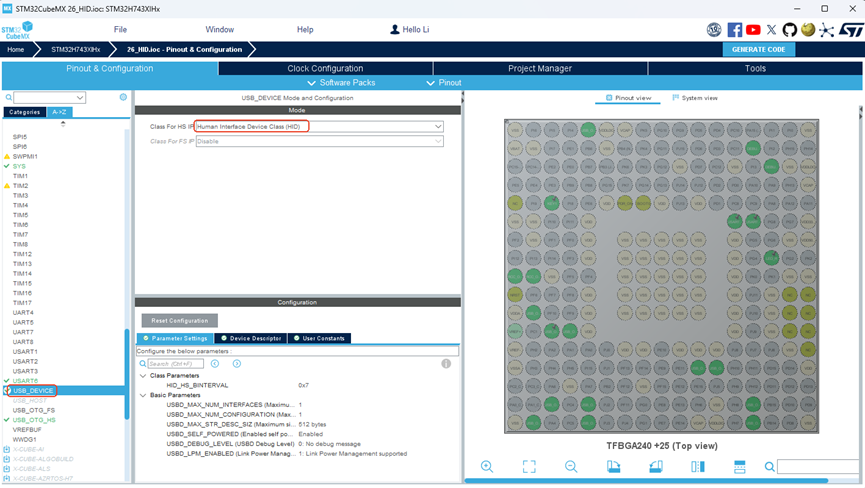The width and height of the screenshot is (865, 488).
Task: Select USB_OTG_HS in peripheral list
Action: click(x=34, y=420)
